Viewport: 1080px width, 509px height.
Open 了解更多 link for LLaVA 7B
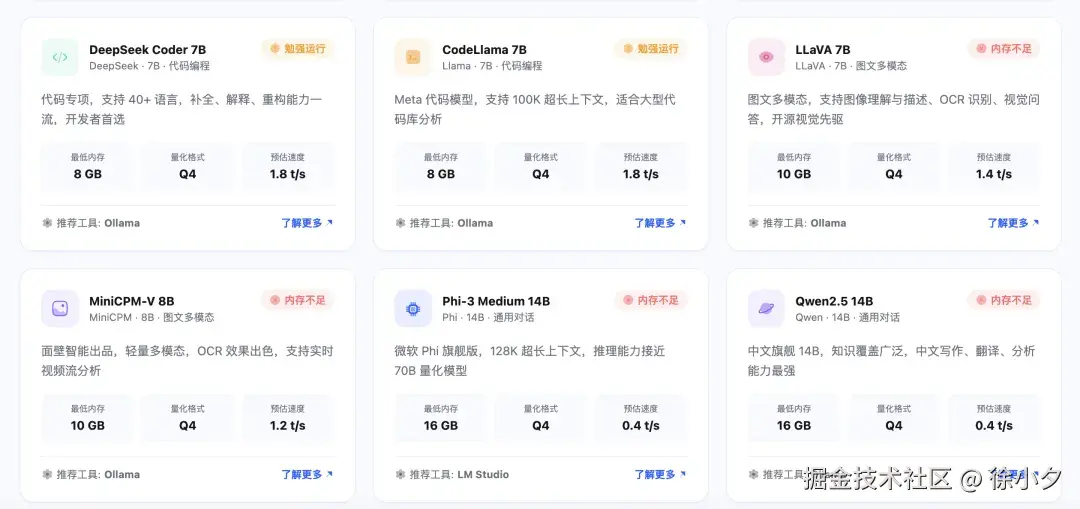point(1013,223)
